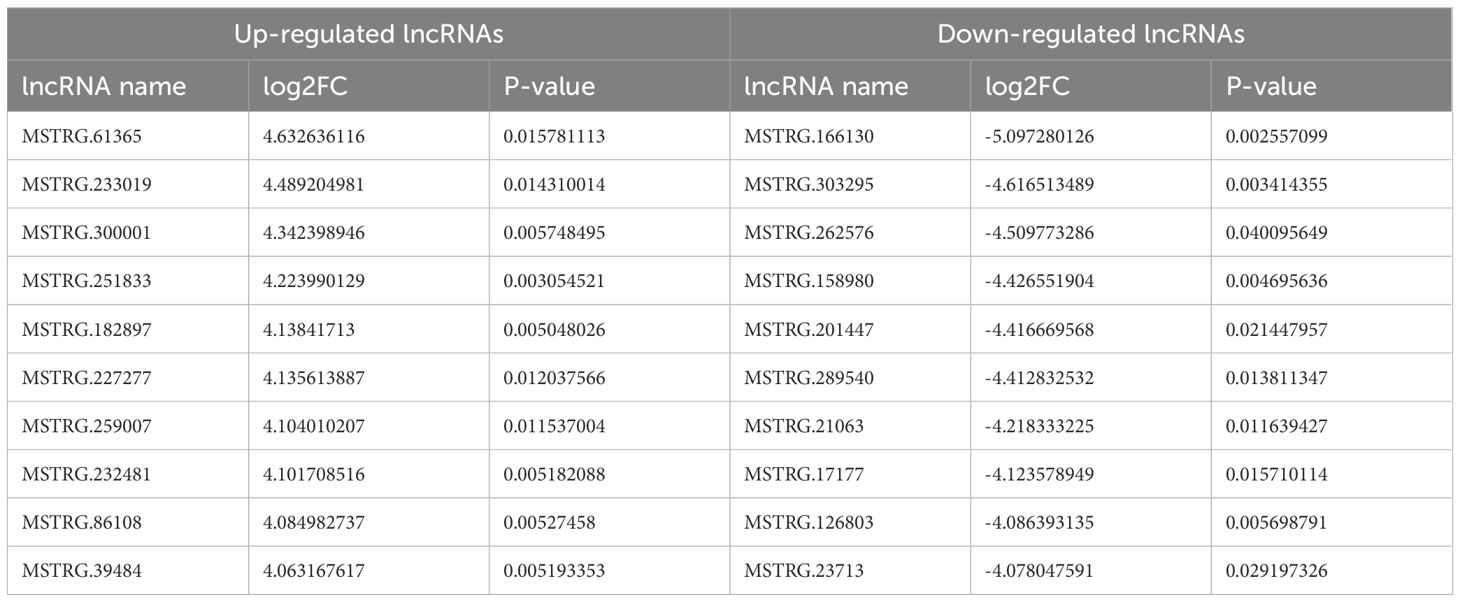Click P-value 0.040095649

click(1277, 233)
